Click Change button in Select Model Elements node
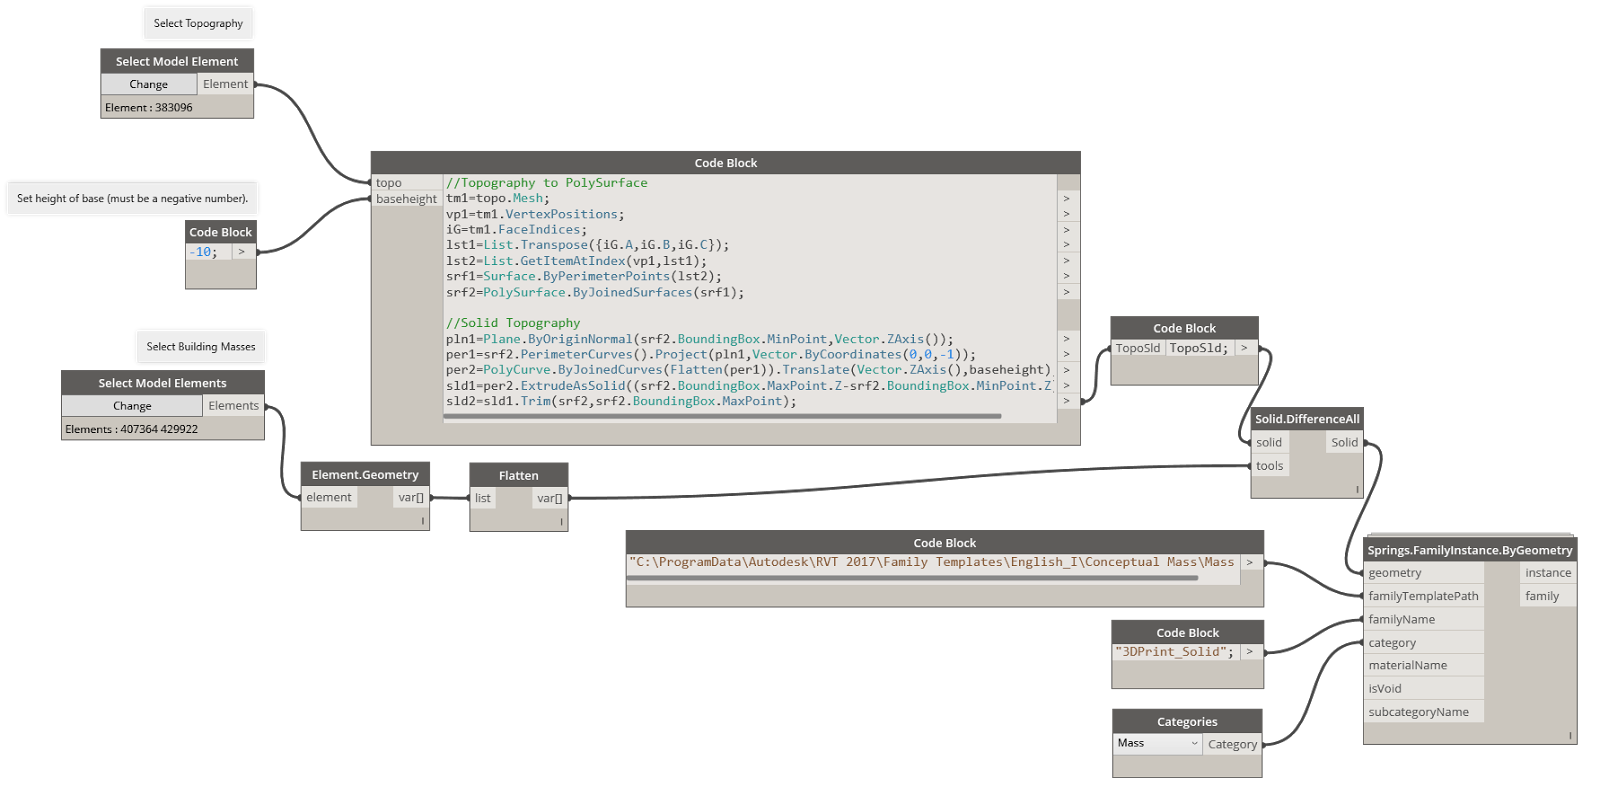 point(132,406)
